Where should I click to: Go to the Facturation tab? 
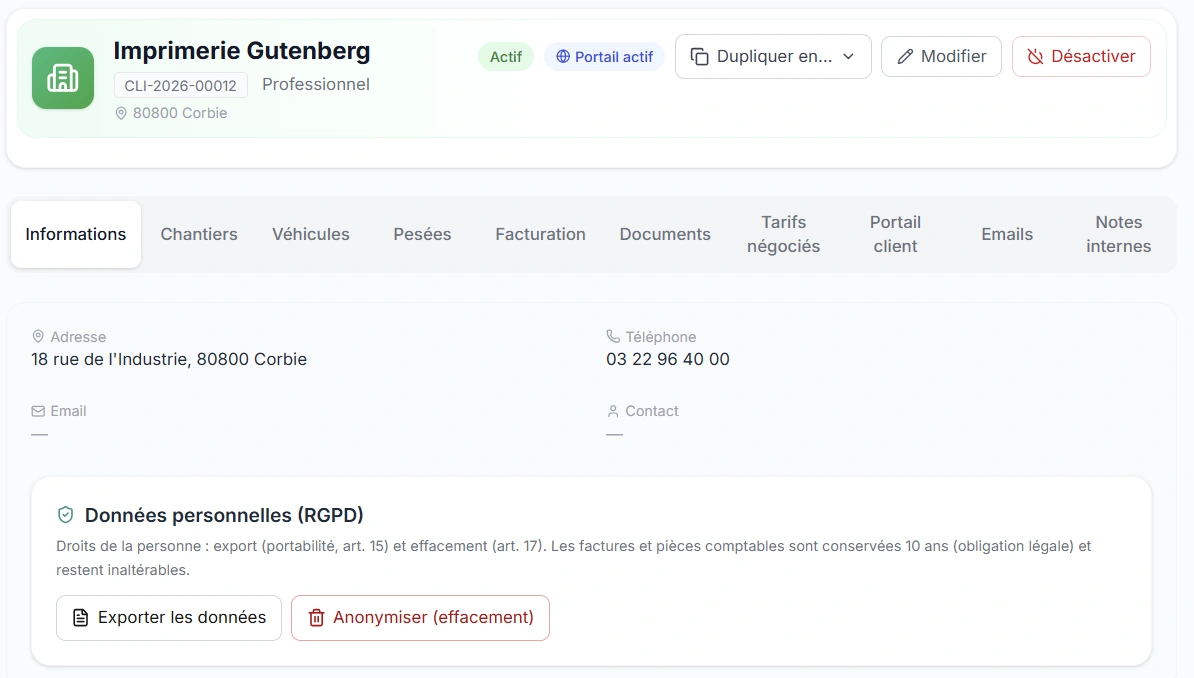[540, 234]
